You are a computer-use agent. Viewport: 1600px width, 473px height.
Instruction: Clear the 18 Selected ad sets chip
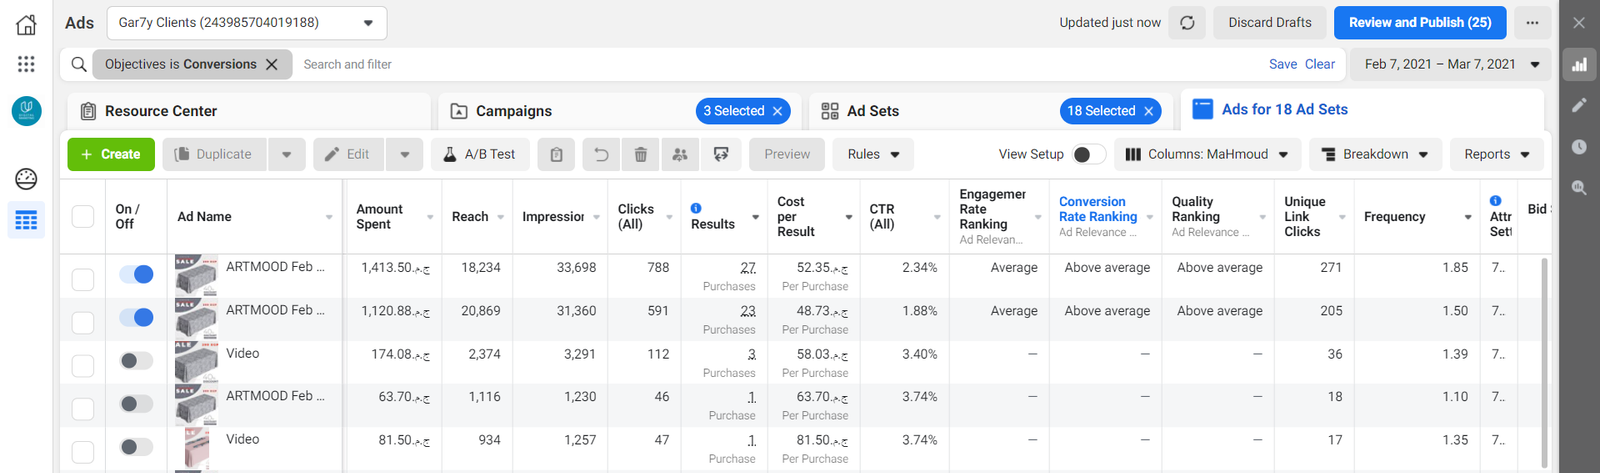[x=1149, y=111]
